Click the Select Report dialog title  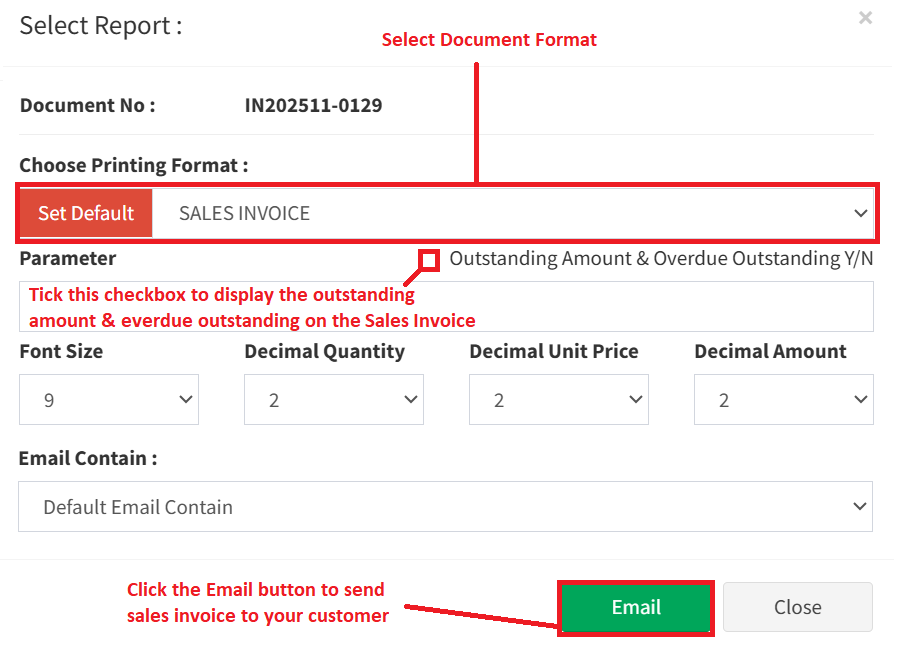101,26
